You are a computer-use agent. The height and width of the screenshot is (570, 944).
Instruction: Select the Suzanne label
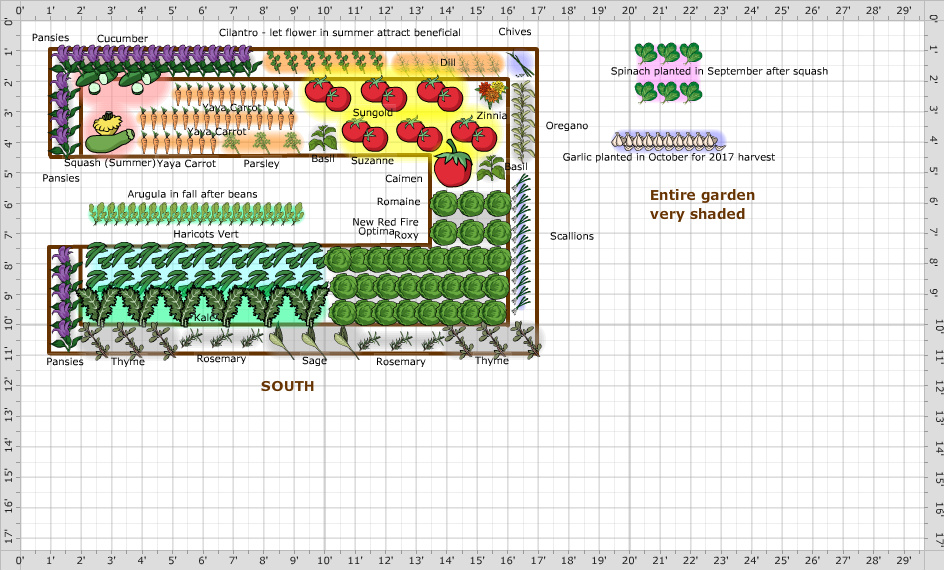[x=372, y=161]
